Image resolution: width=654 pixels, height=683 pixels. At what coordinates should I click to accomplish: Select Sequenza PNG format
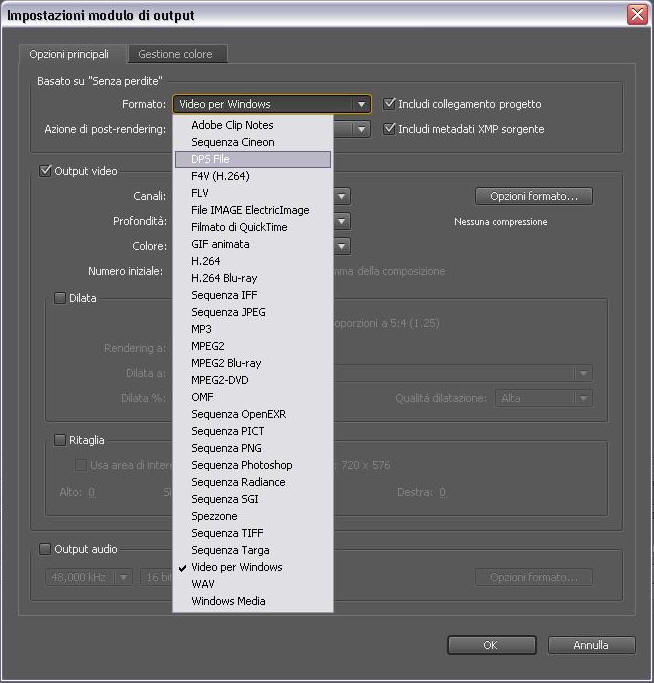click(253, 448)
